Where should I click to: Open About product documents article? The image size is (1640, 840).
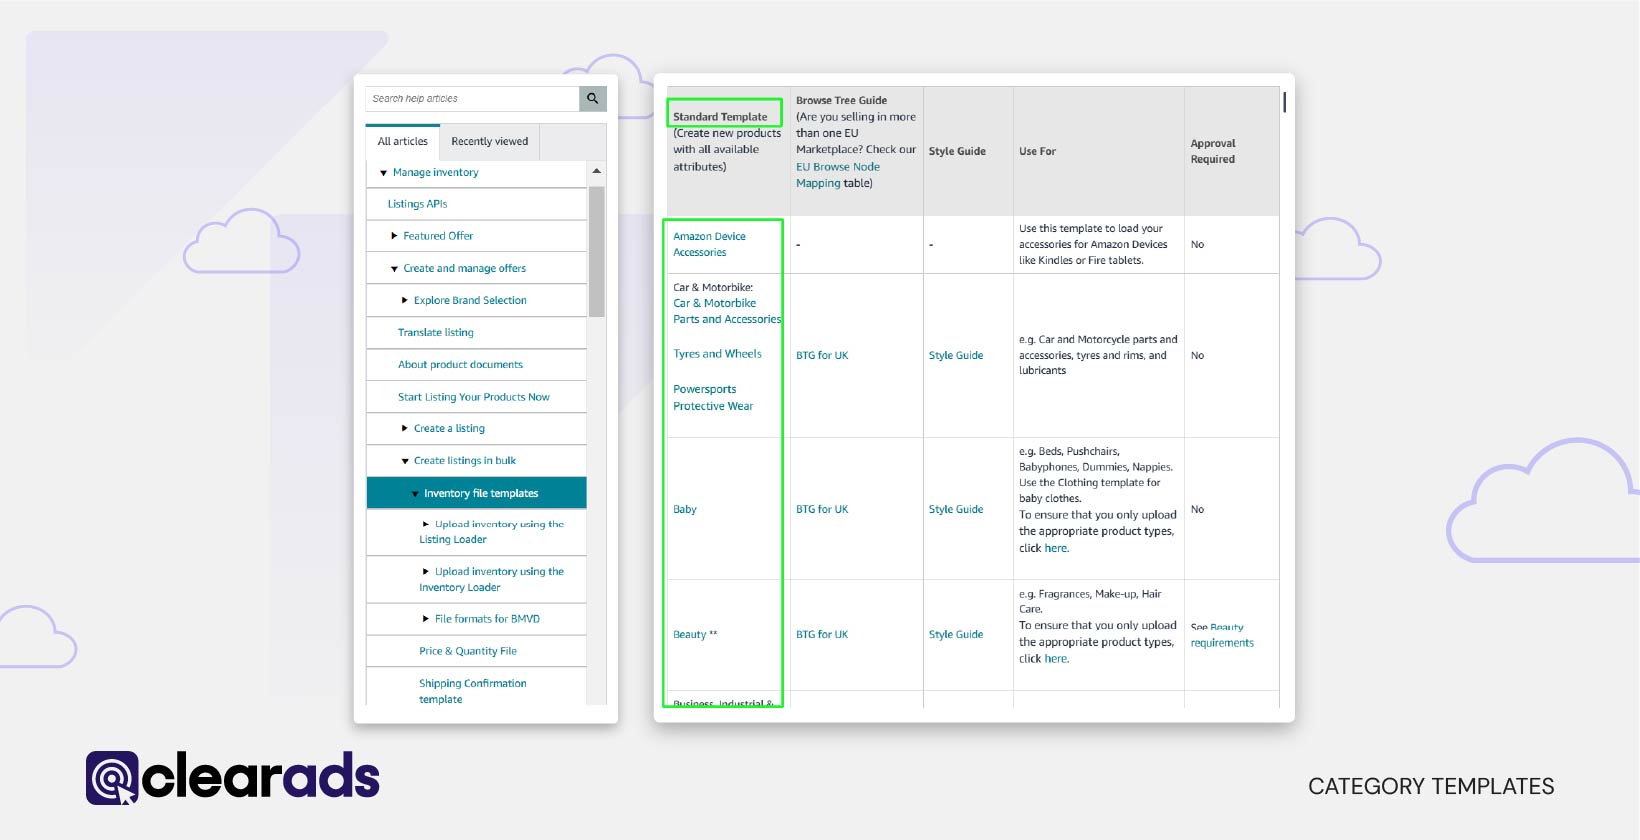(x=460, y=365)
